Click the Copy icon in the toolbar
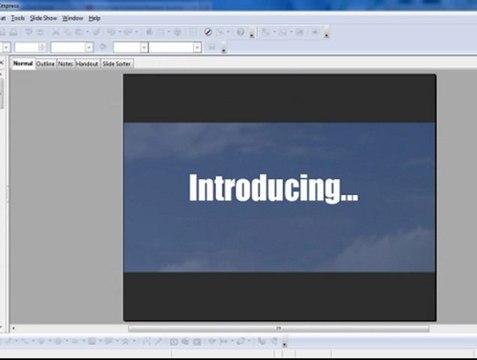Screen dimensions: 477x360 point(68,32)
